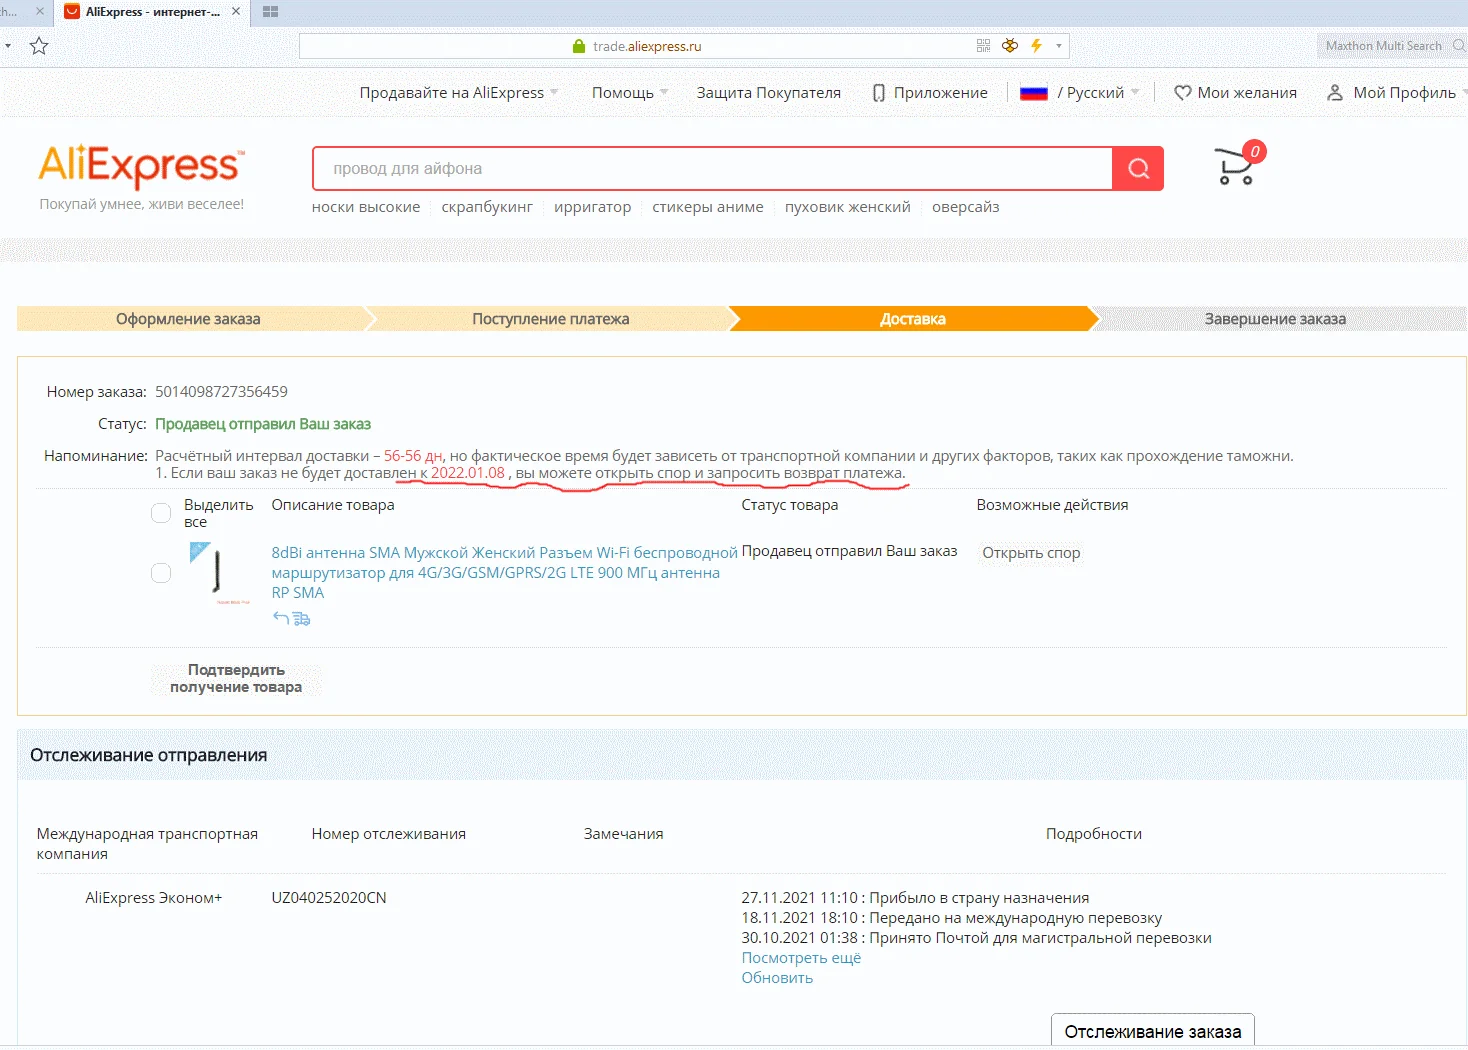The image size is (1468, 1050).
Task: Open the tab grid overview icon
Action: pos(270,12)
